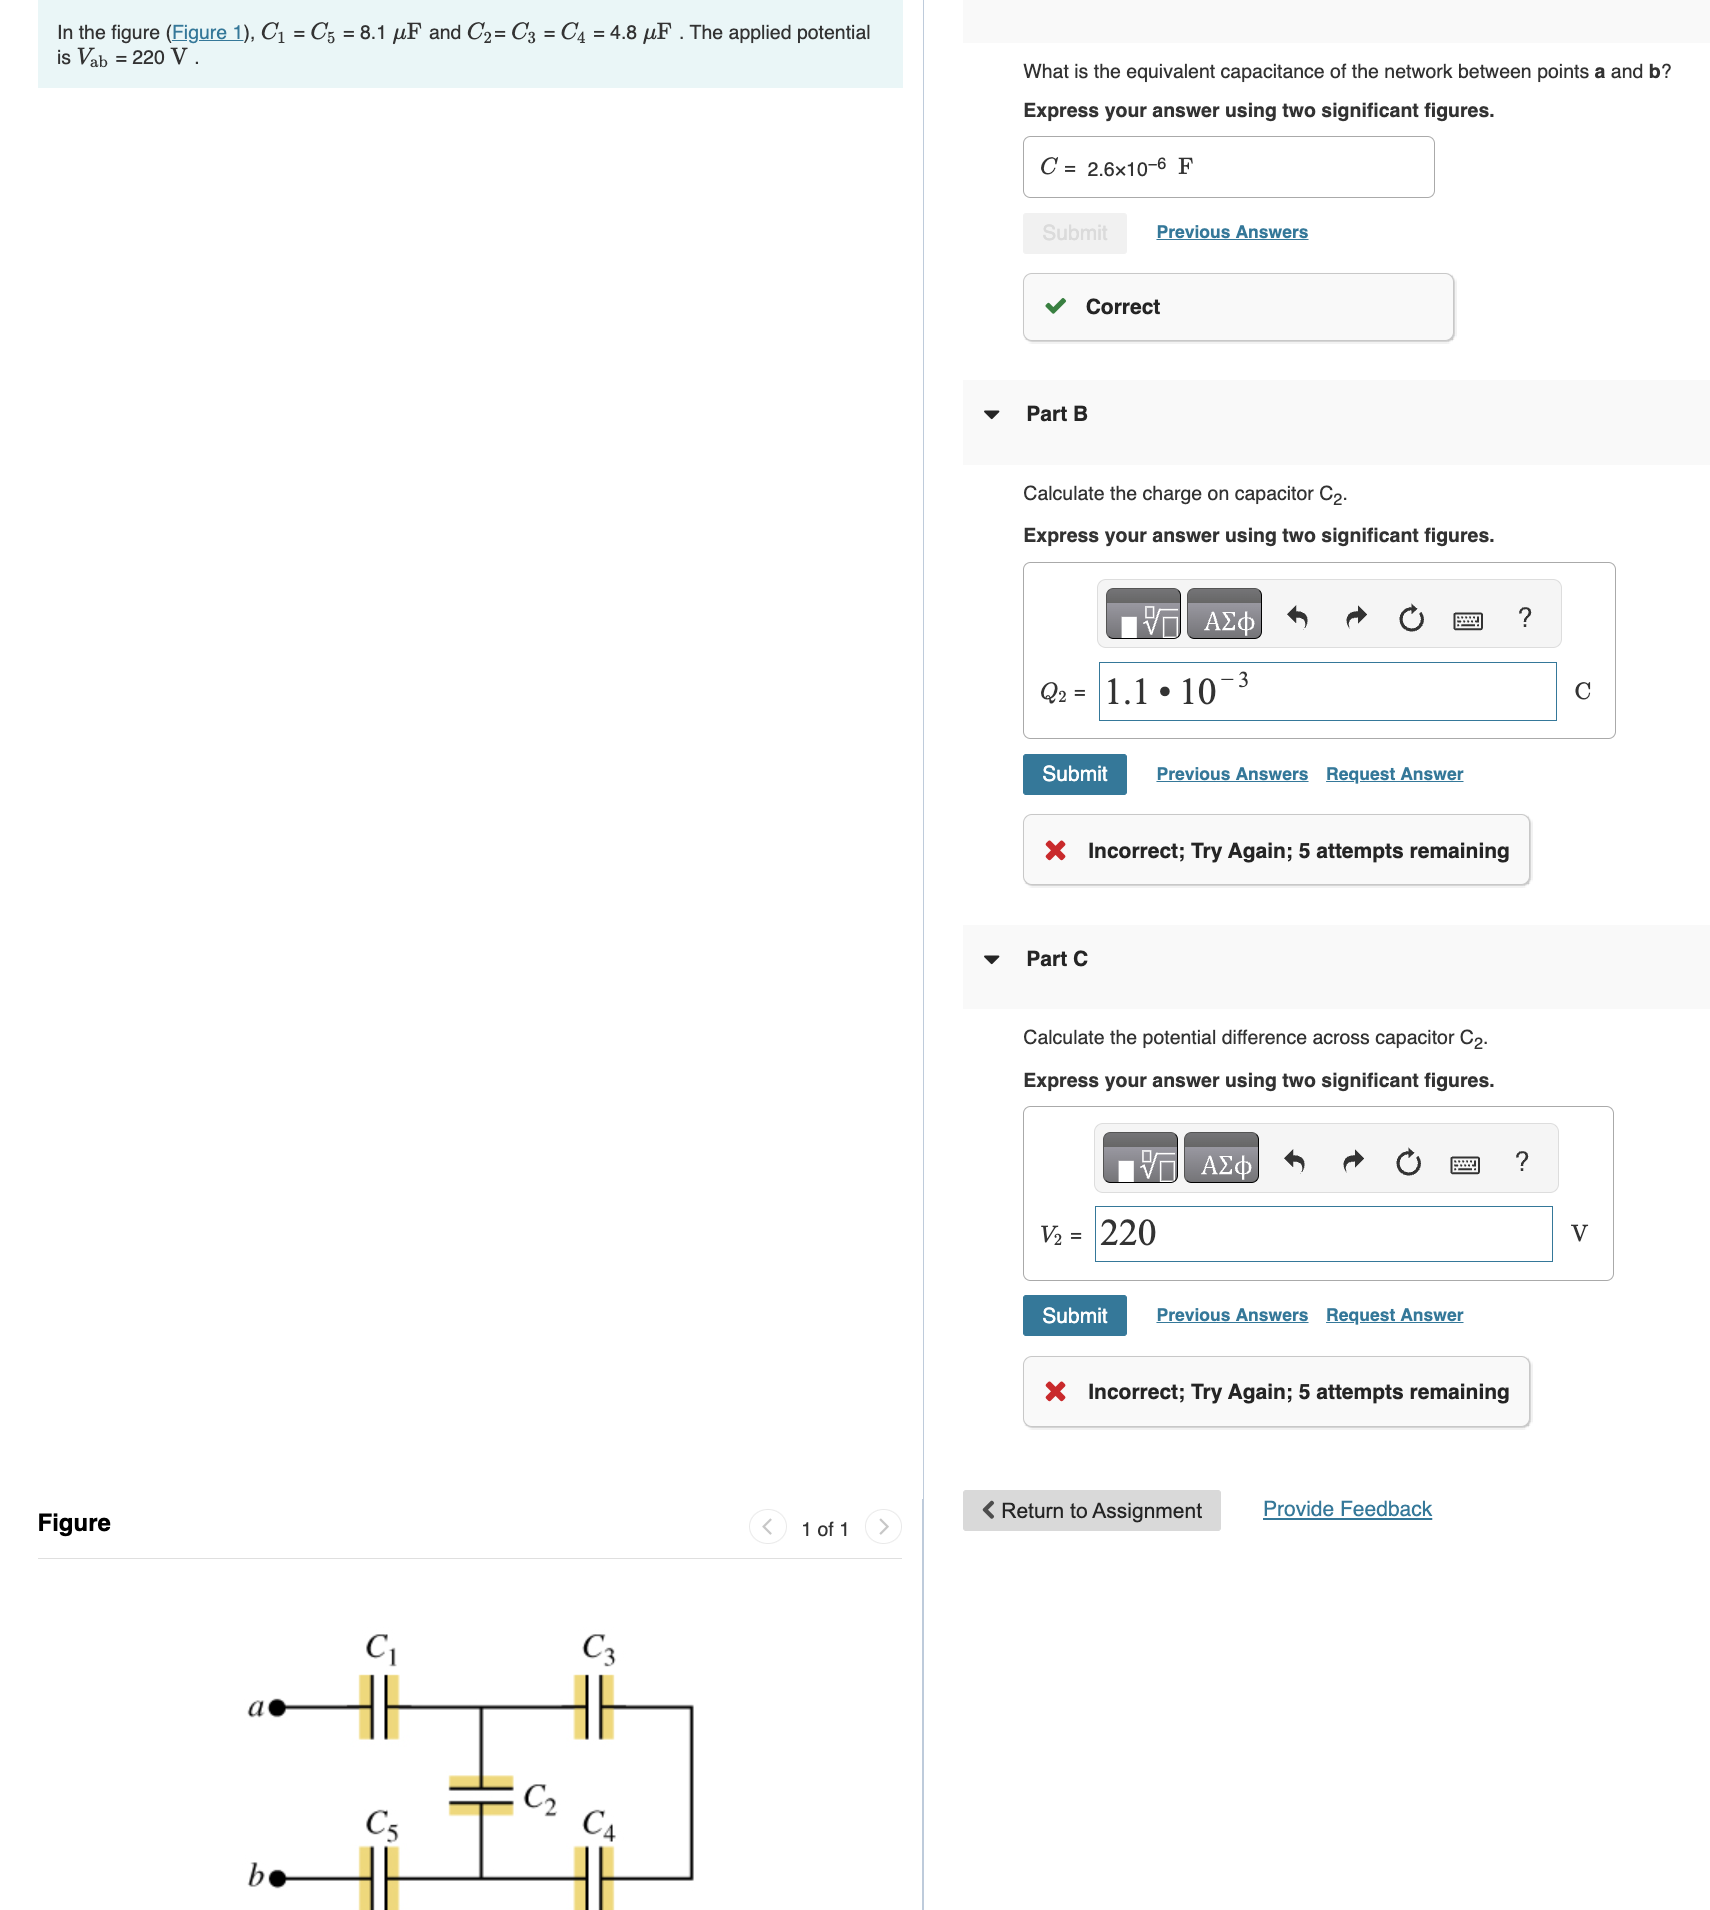1710x1910 pixels.
Task: Click Provide Feedback link
Action: pyautogui.click(x=1346, y=1509)
